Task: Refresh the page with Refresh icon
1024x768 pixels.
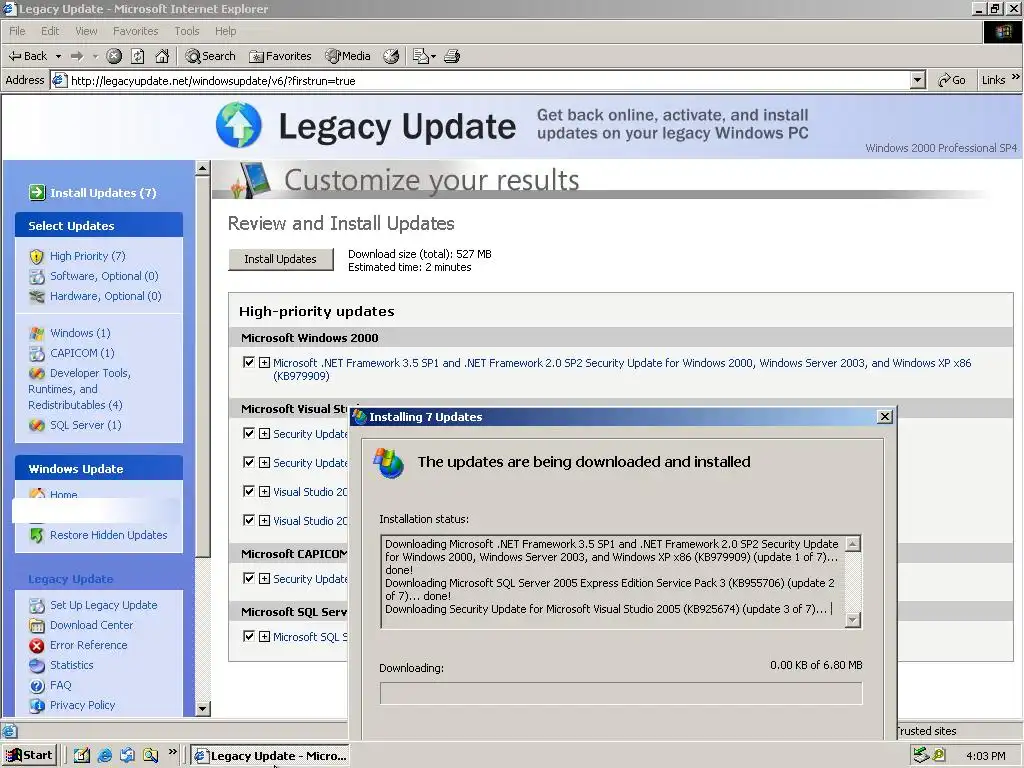Action: tap(138, 56)
